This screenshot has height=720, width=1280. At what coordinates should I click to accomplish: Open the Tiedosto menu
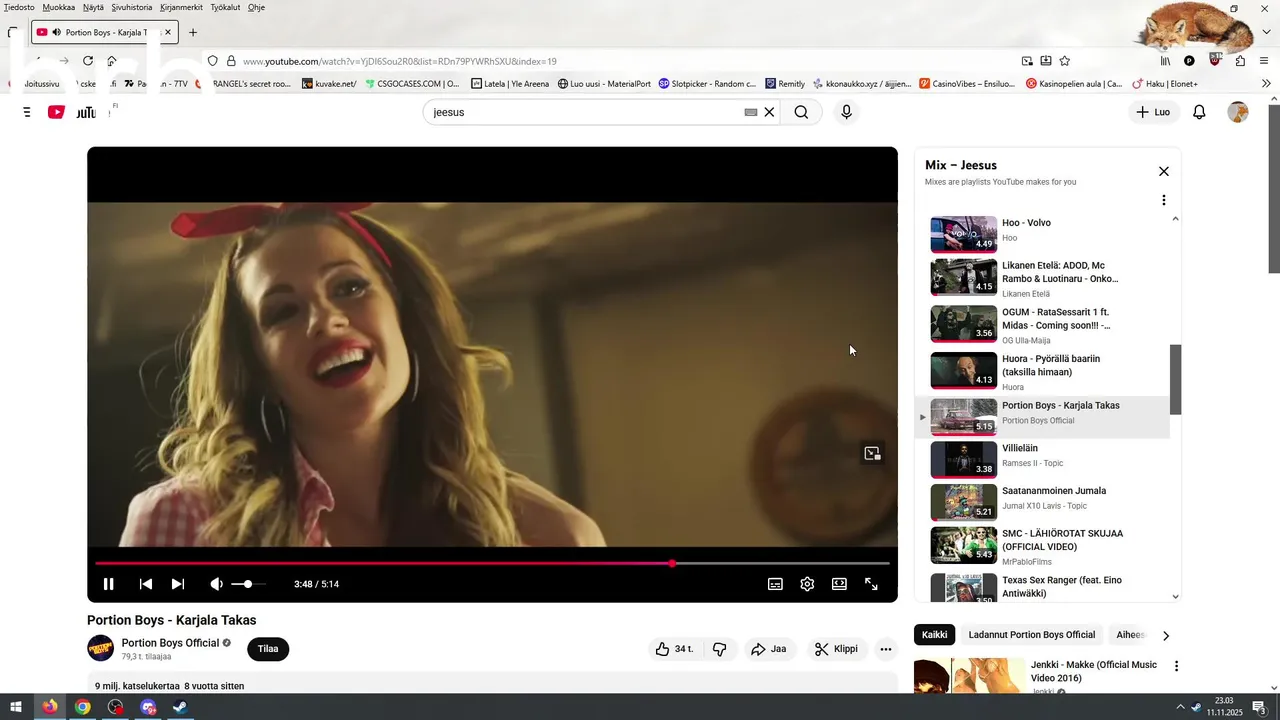pyautogui.click(x=19, y=7)
